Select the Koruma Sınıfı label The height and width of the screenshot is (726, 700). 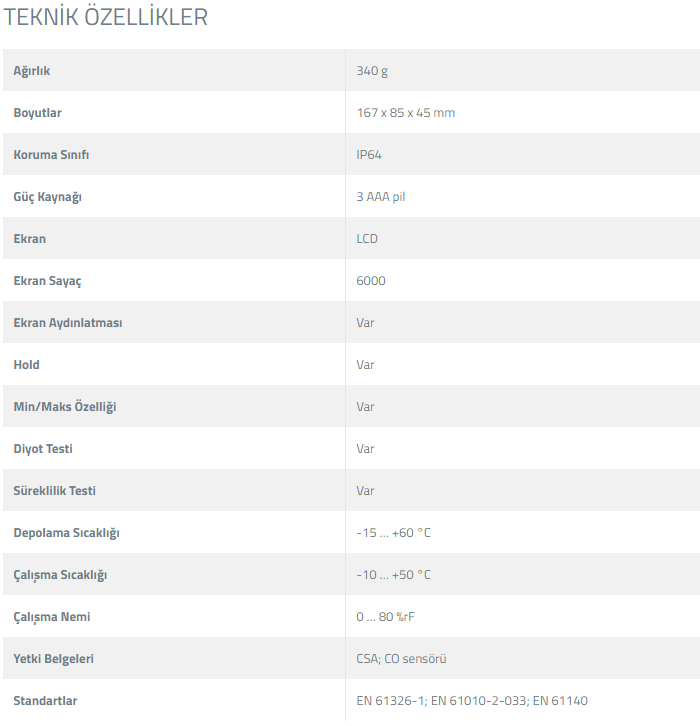point(51,155)
